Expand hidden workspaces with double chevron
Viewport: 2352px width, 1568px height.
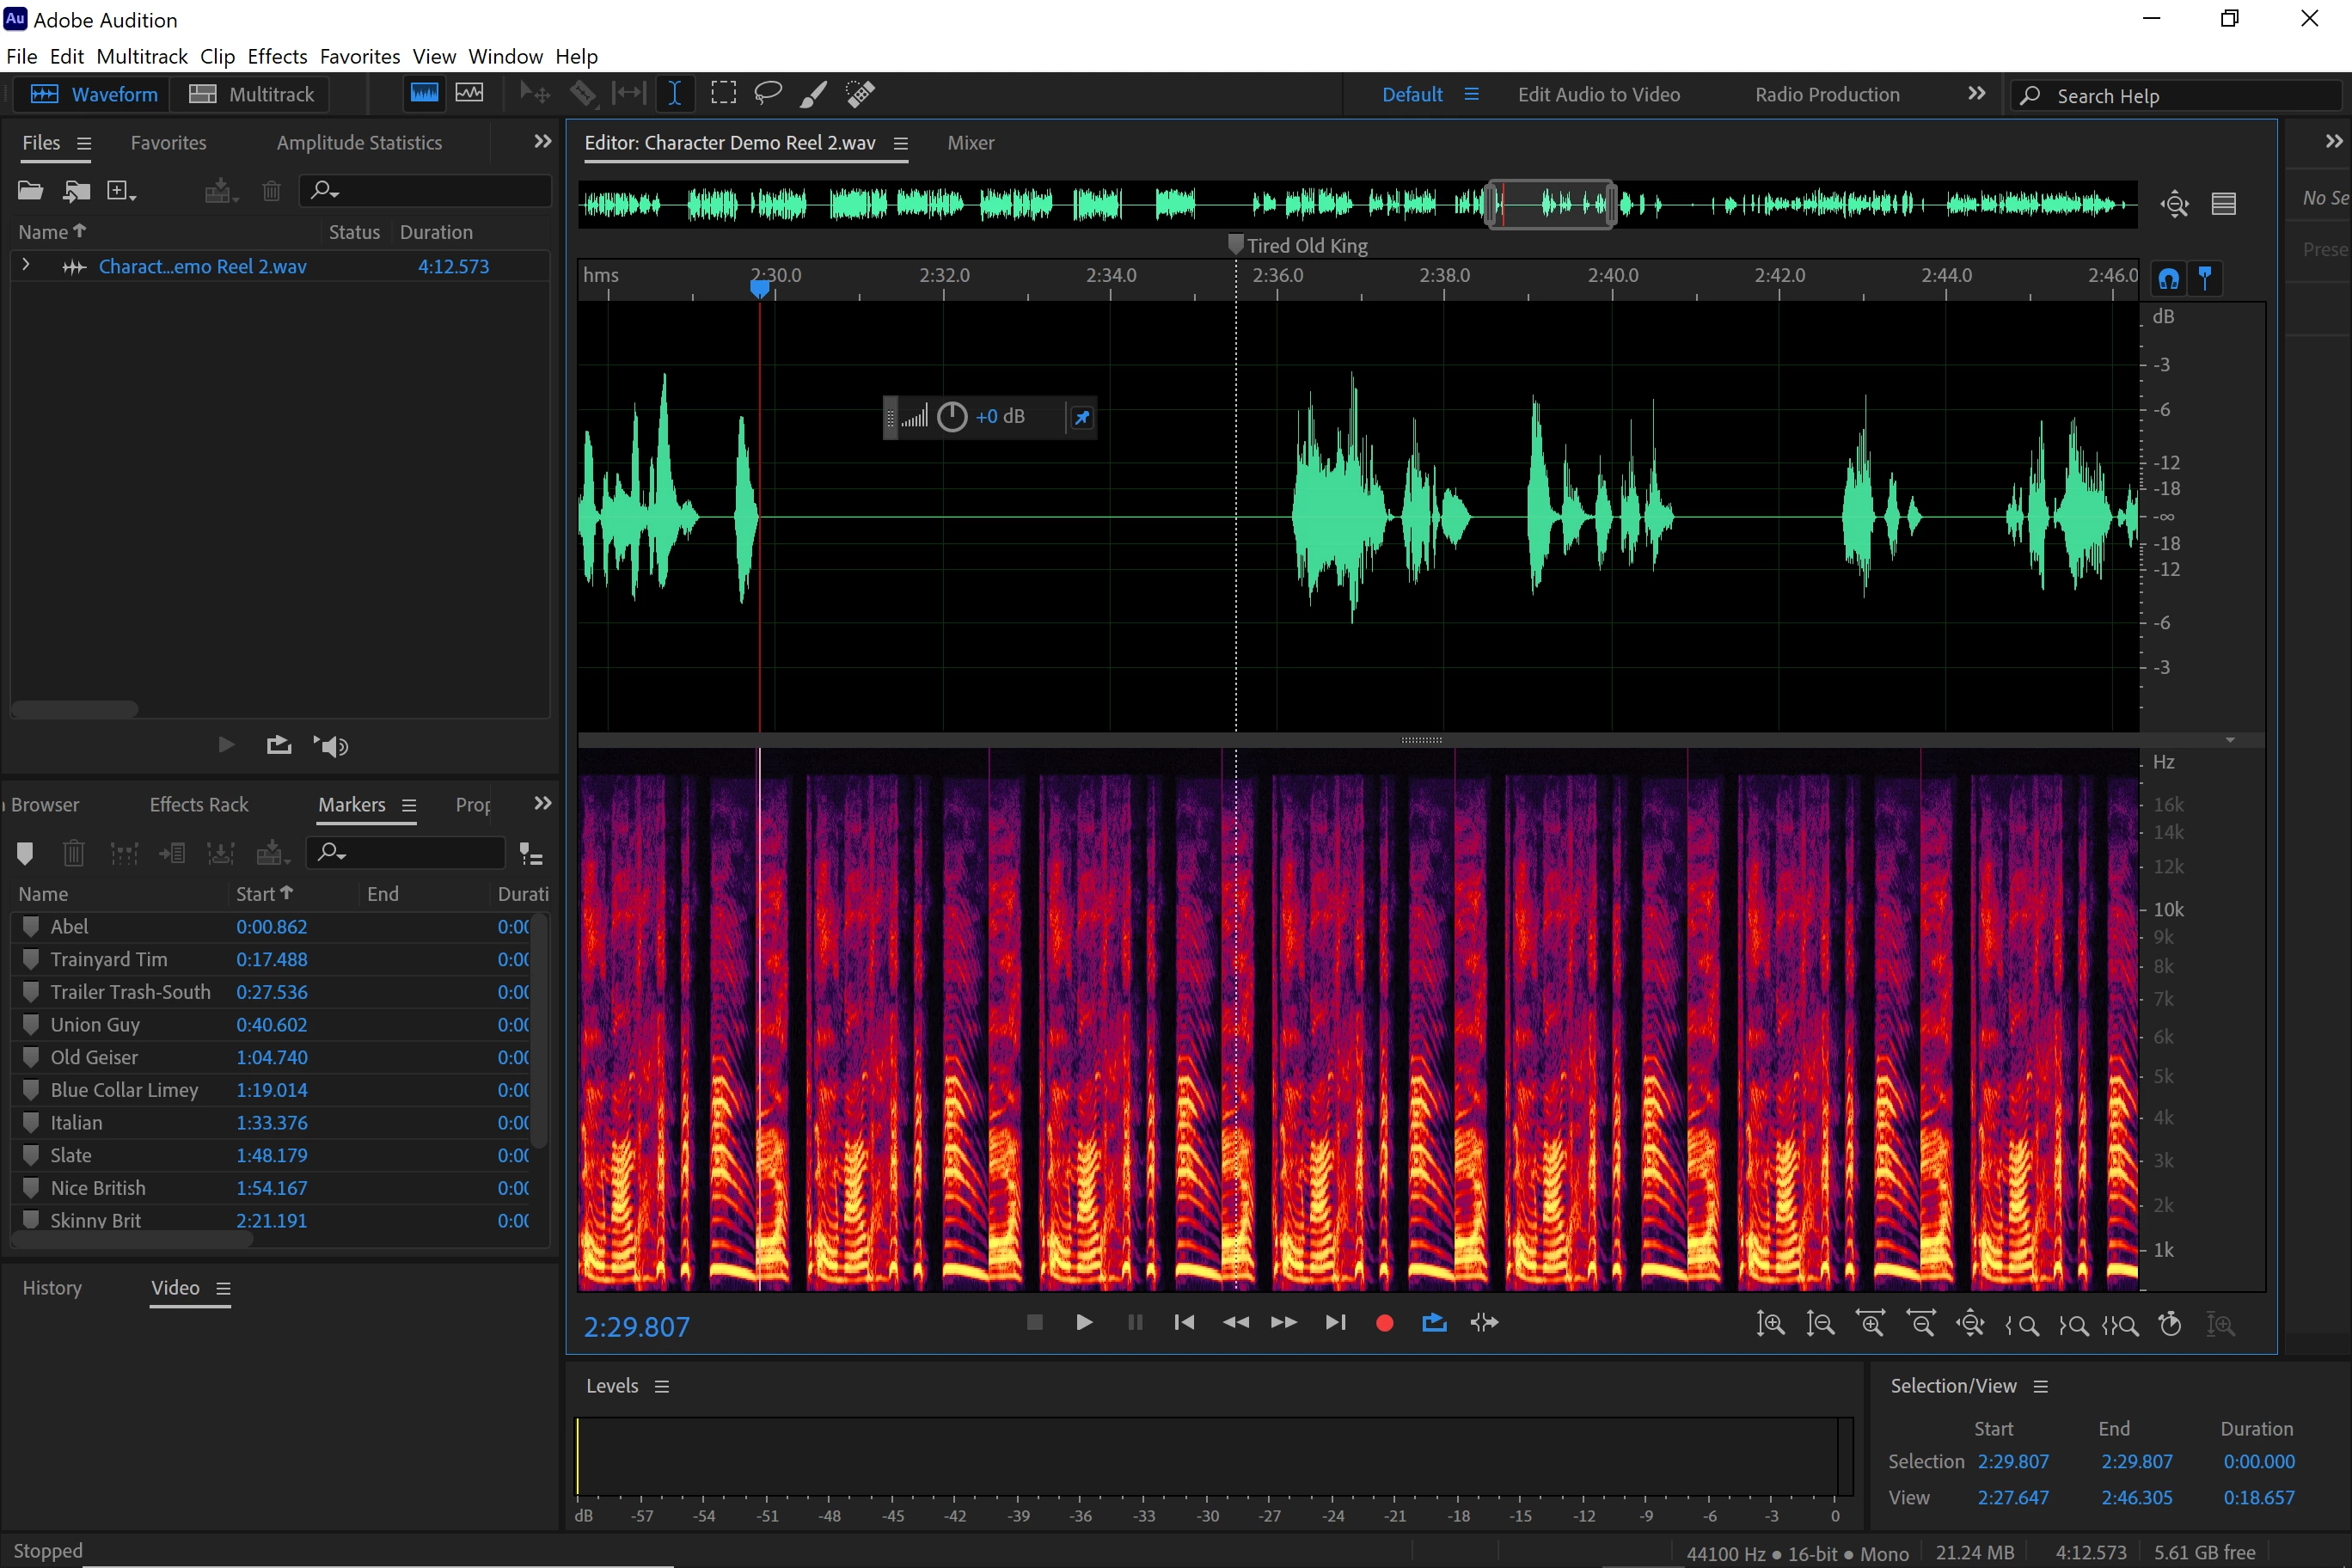tap(1976, 94)
